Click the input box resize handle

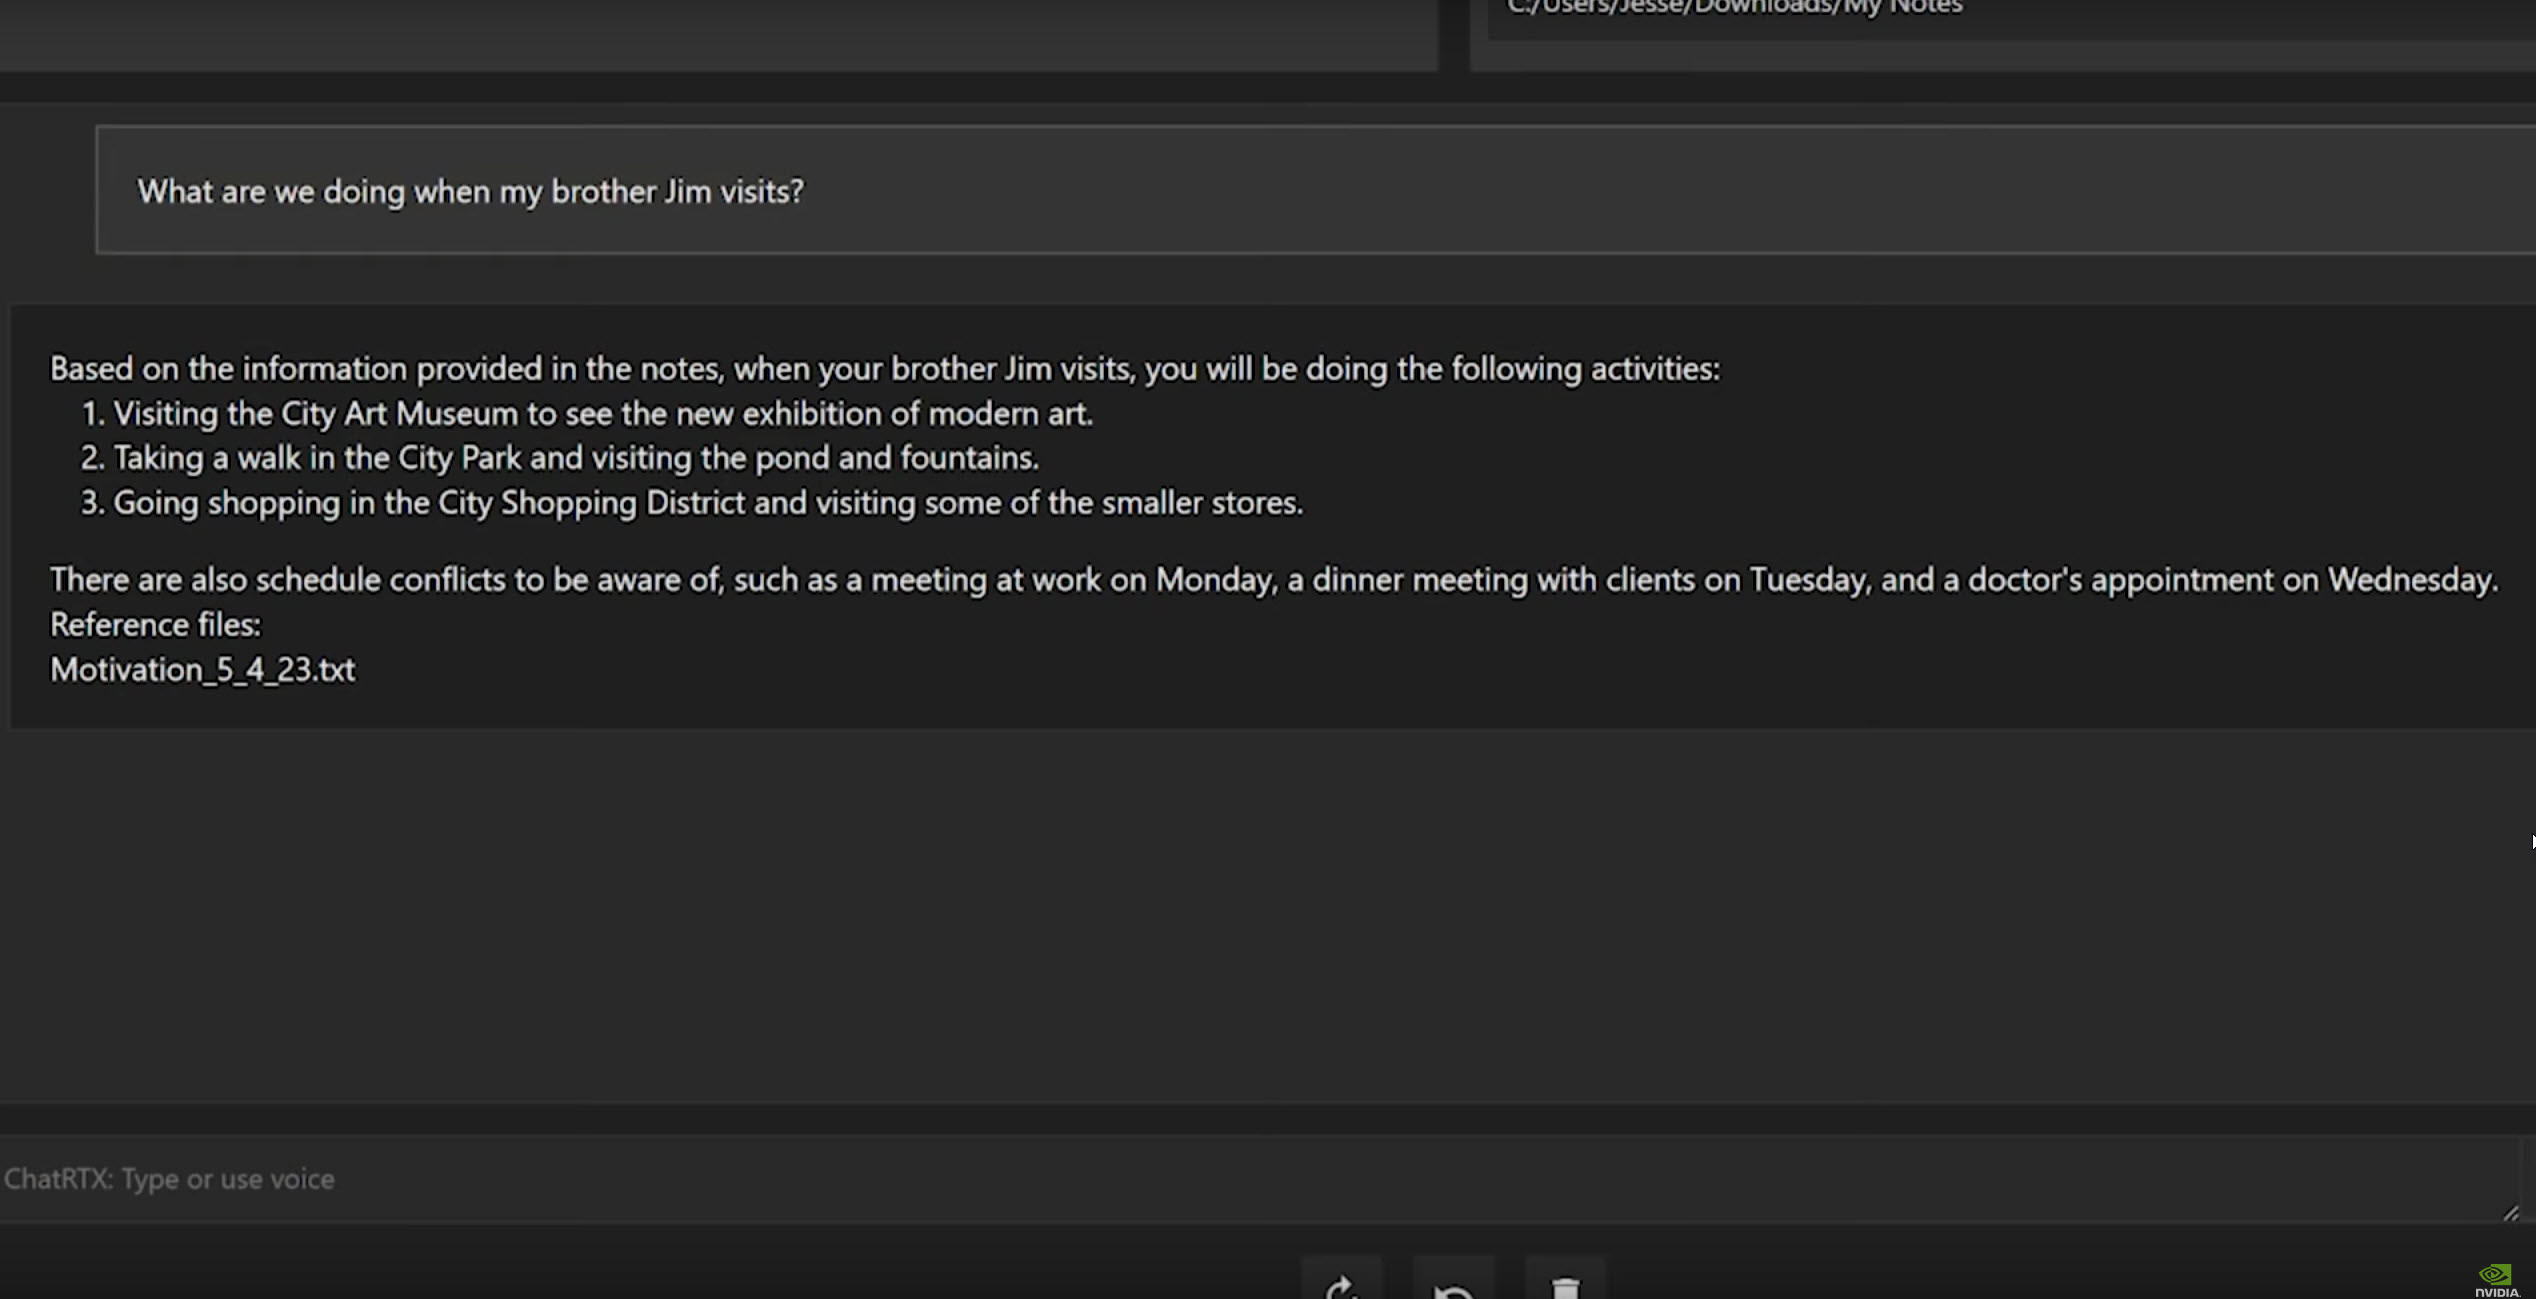[x=2511, y=1213]
